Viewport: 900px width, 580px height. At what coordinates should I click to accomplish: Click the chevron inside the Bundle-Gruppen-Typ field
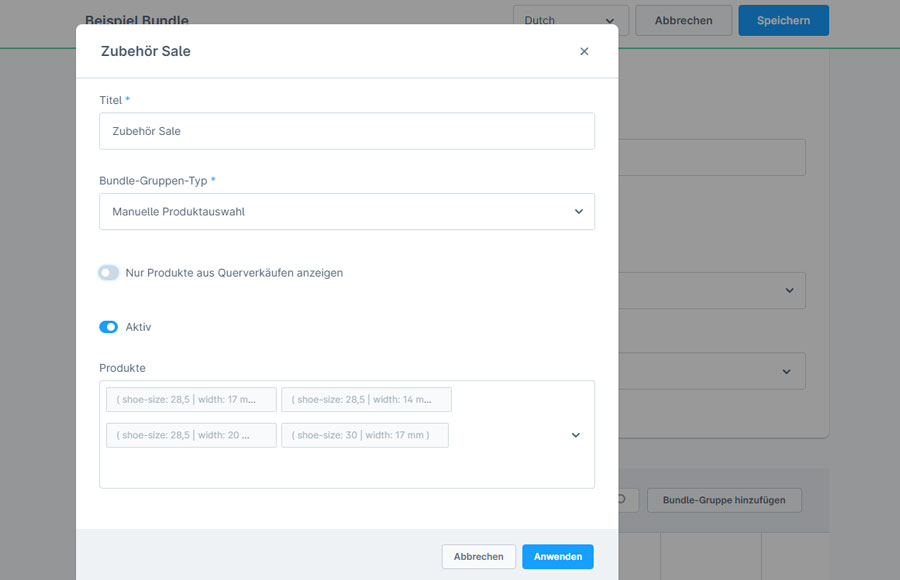578,211
